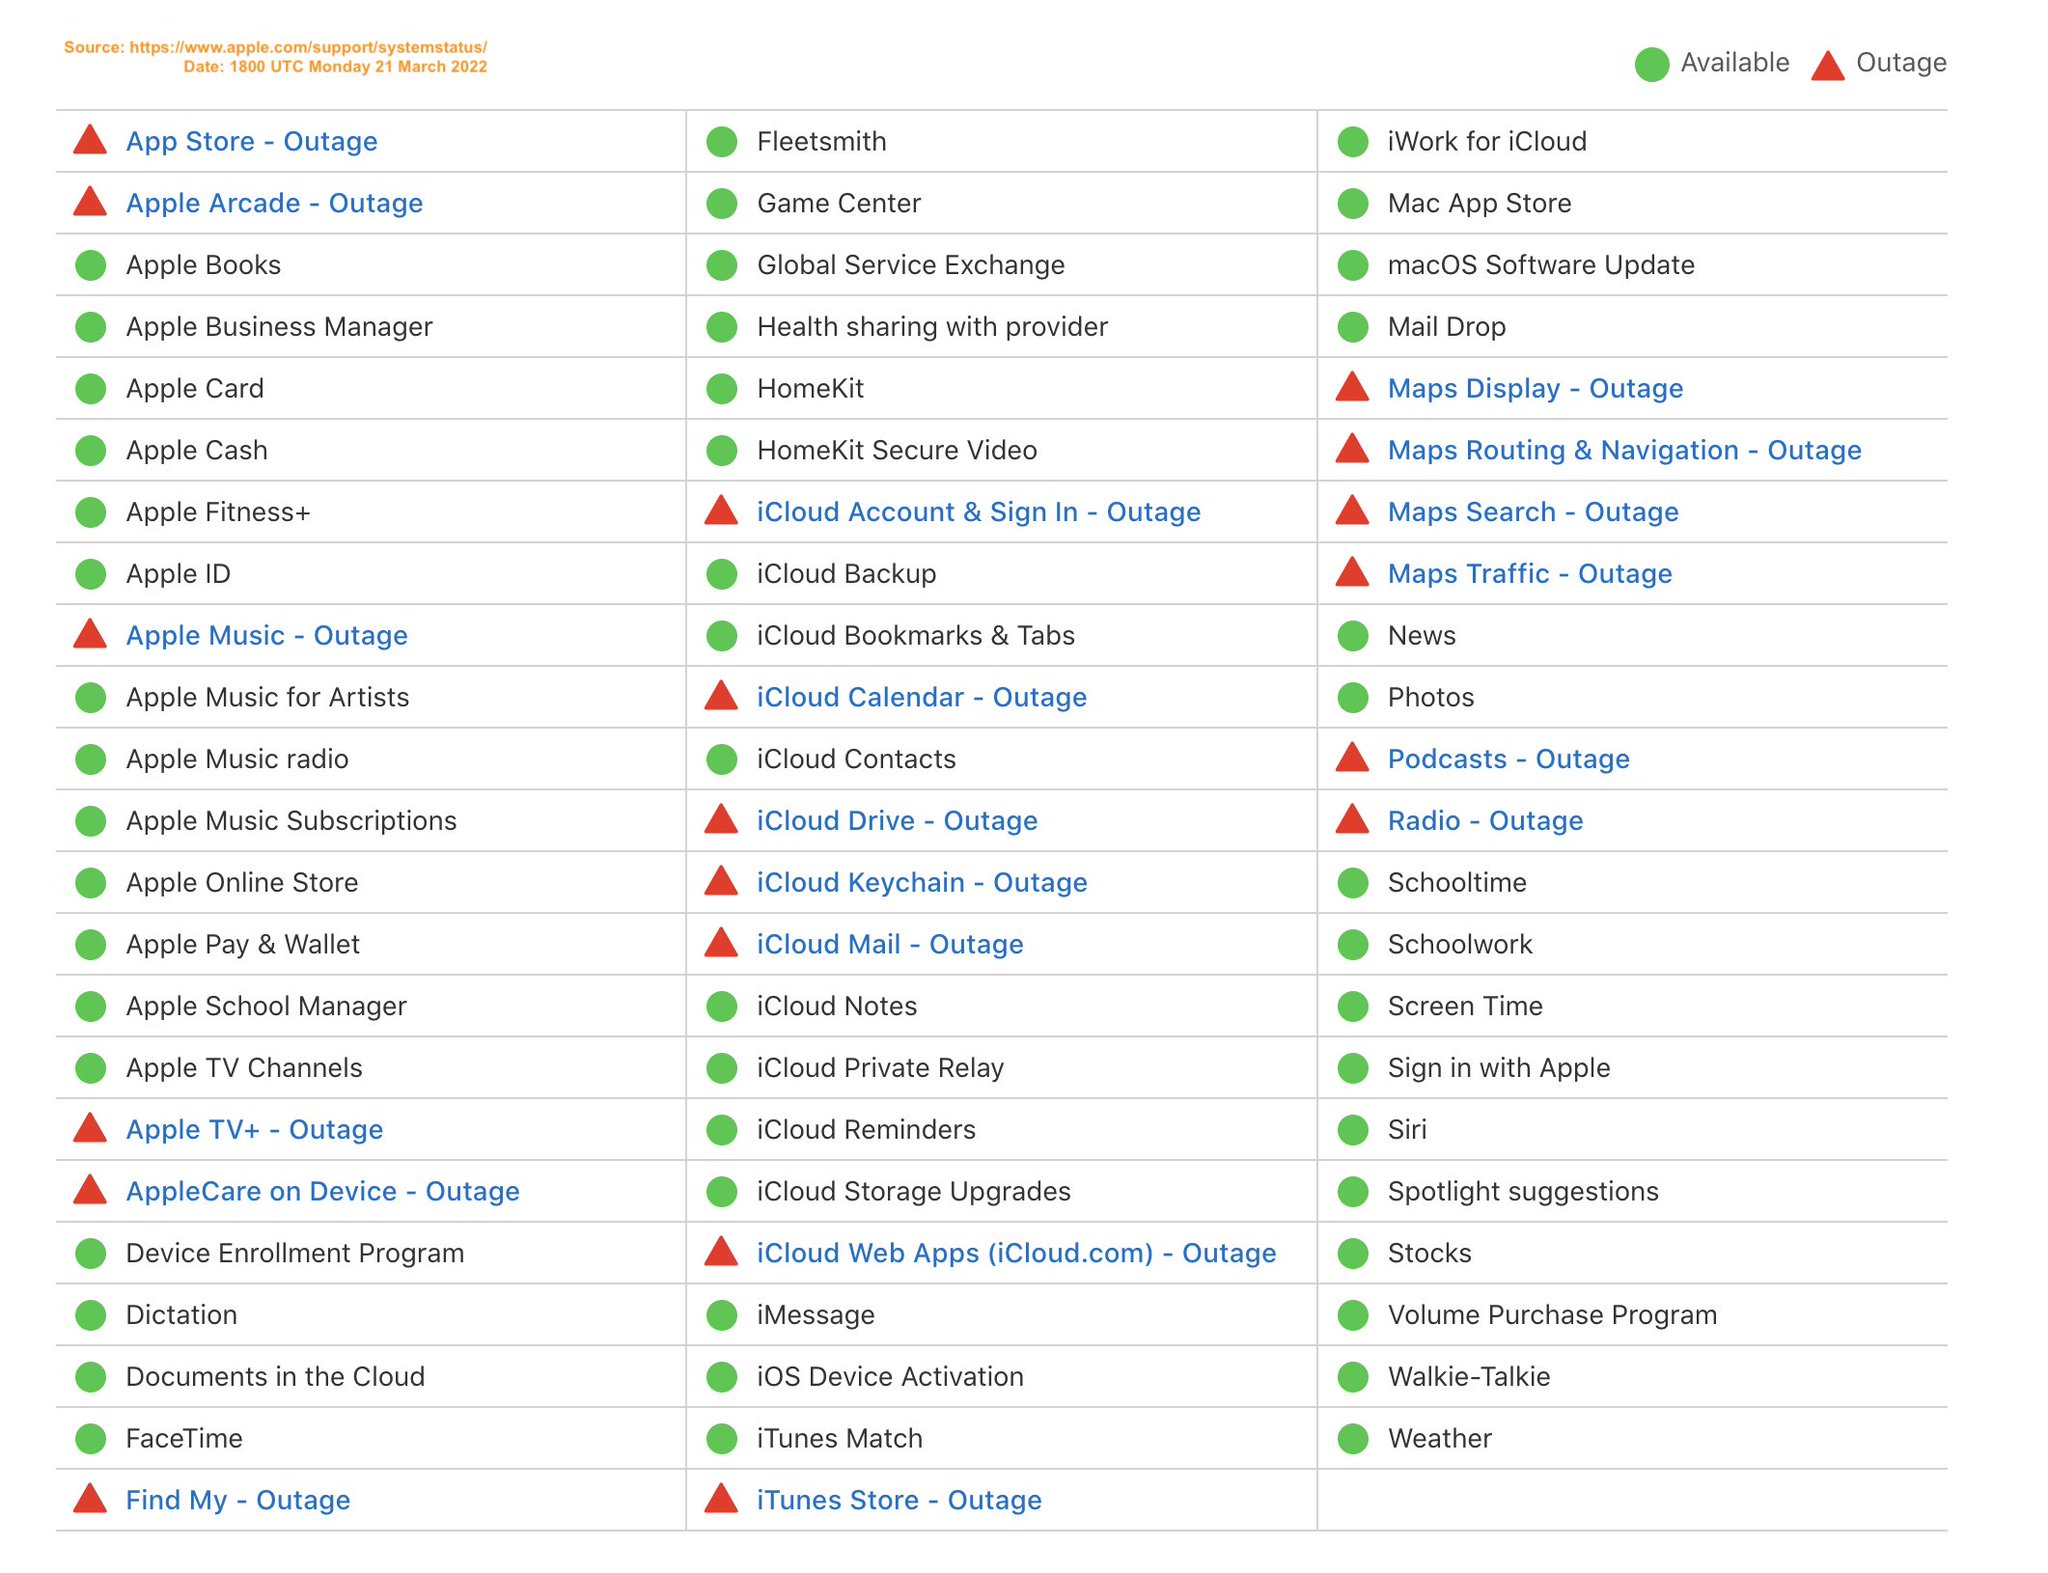Click the red Outage legend triangle
2048x1573 pixels.
(x=1827, y=66)
